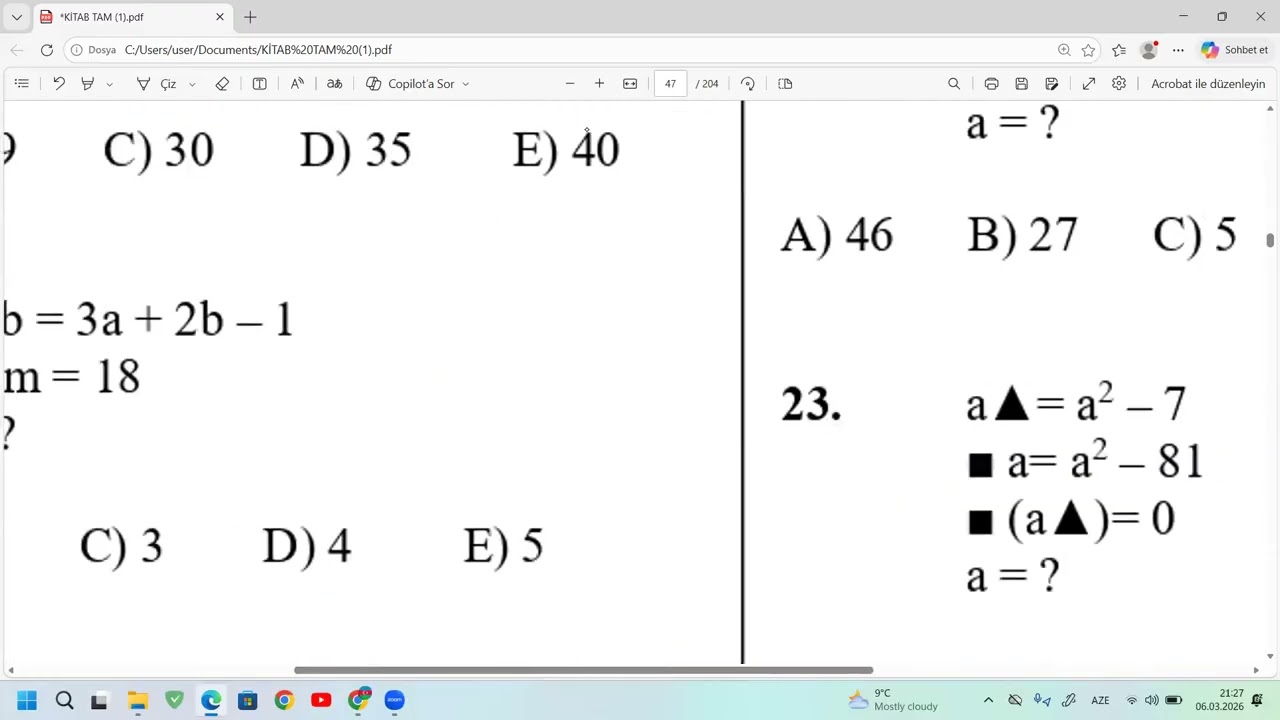Select the Çiz draw tool
The height and width of the screenshot is (720, 1280).
157,84
